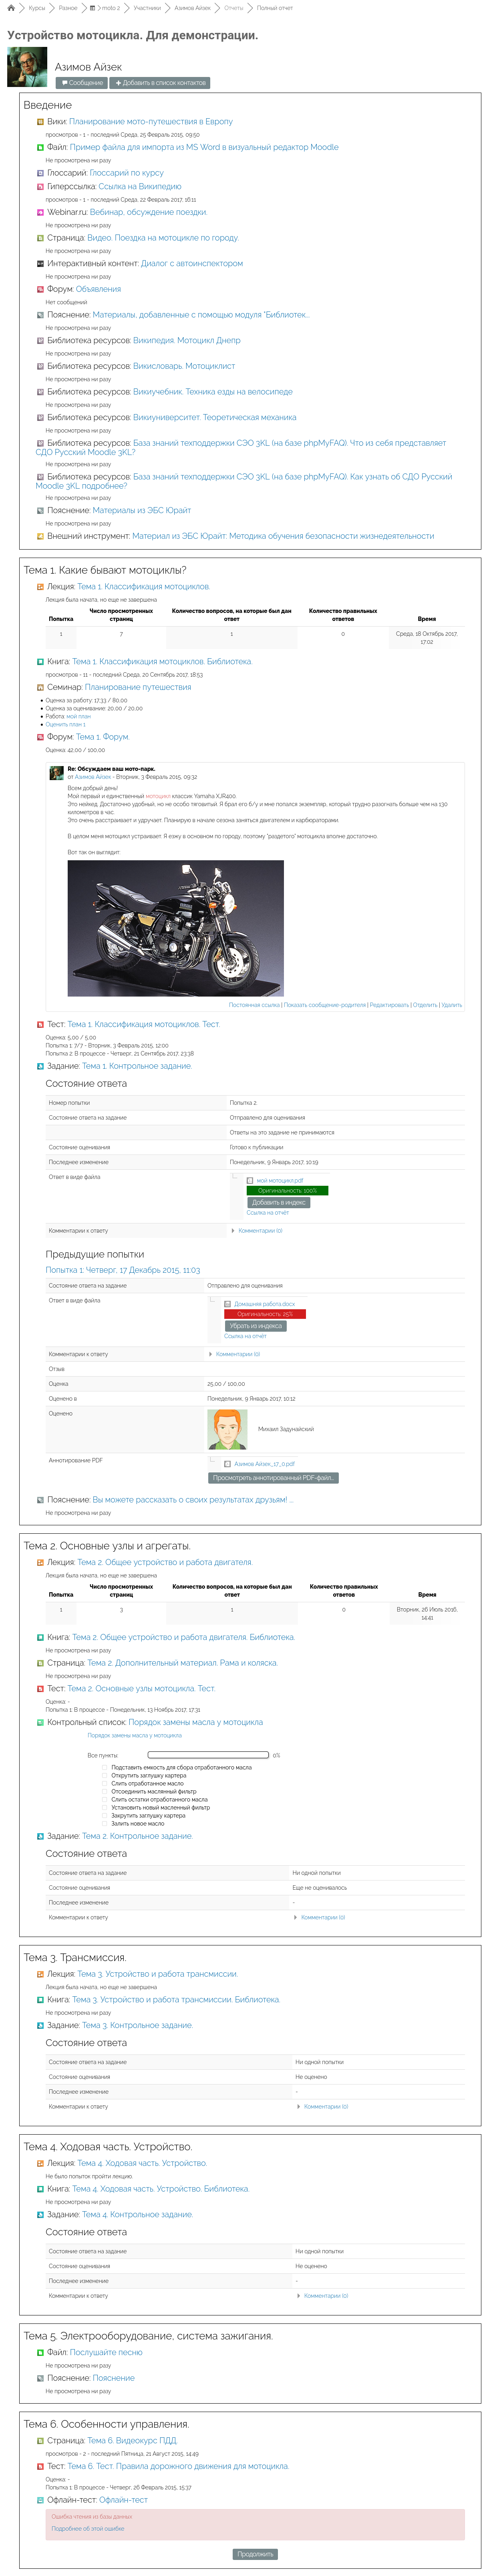Tick the 'Слить отработанное масло' checkbox
Image resolution: width=501 pixels, height=2576 pixels.
104,1783
